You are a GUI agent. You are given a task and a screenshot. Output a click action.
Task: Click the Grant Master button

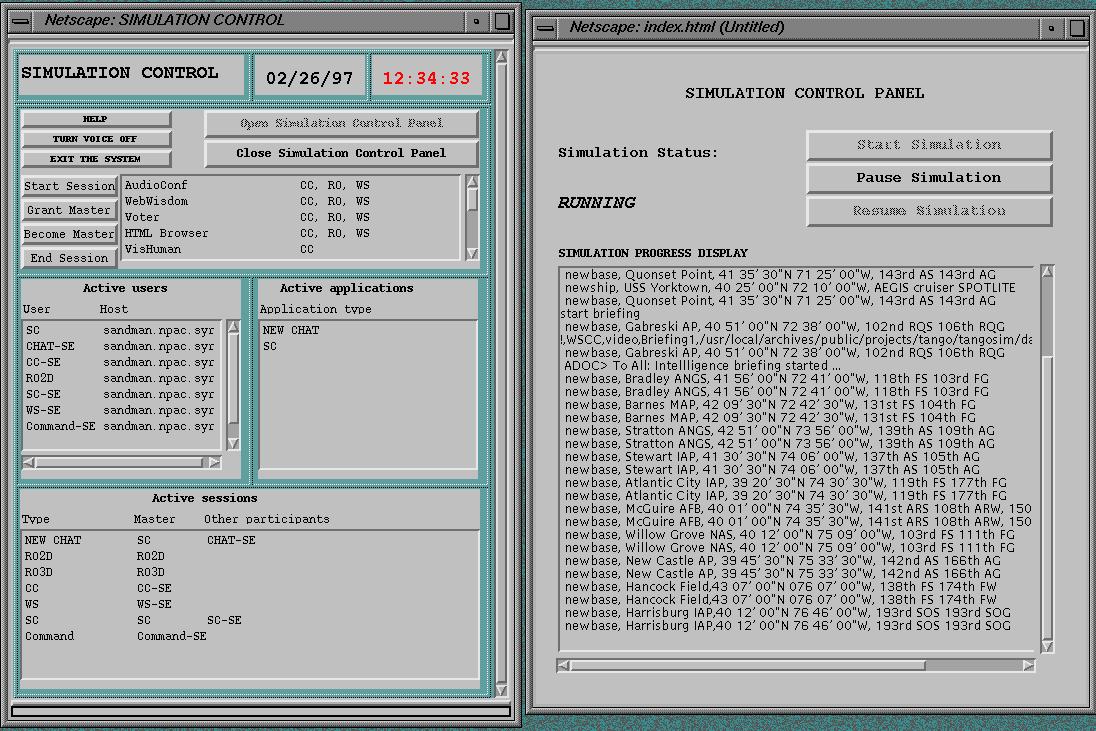point(69,210)
